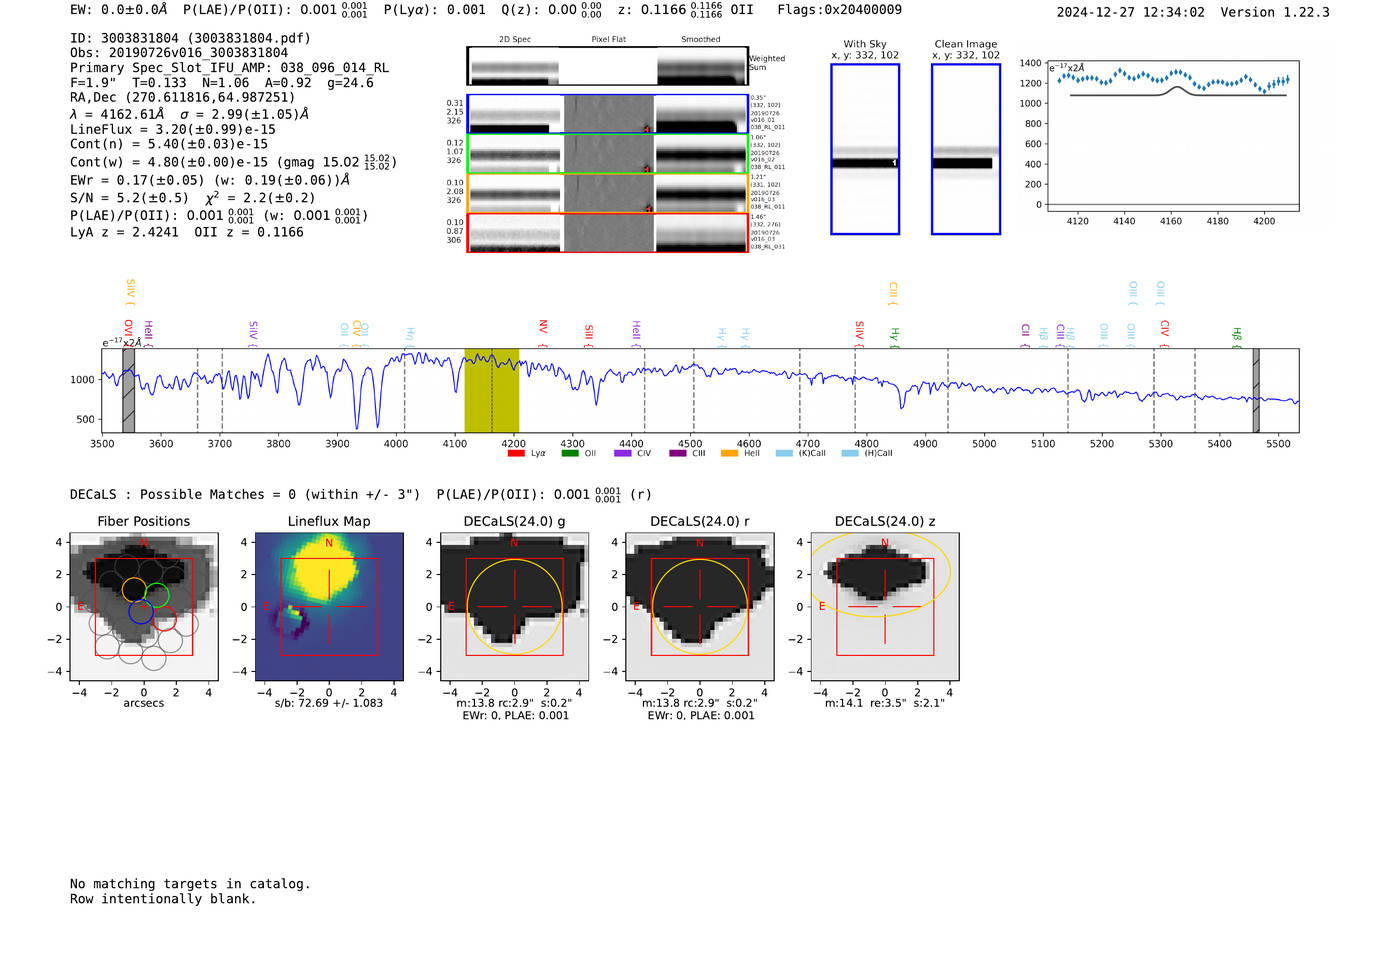Select the Weighted Sum spectrum row
This screenshot has width=1400, height=953.
608,66
